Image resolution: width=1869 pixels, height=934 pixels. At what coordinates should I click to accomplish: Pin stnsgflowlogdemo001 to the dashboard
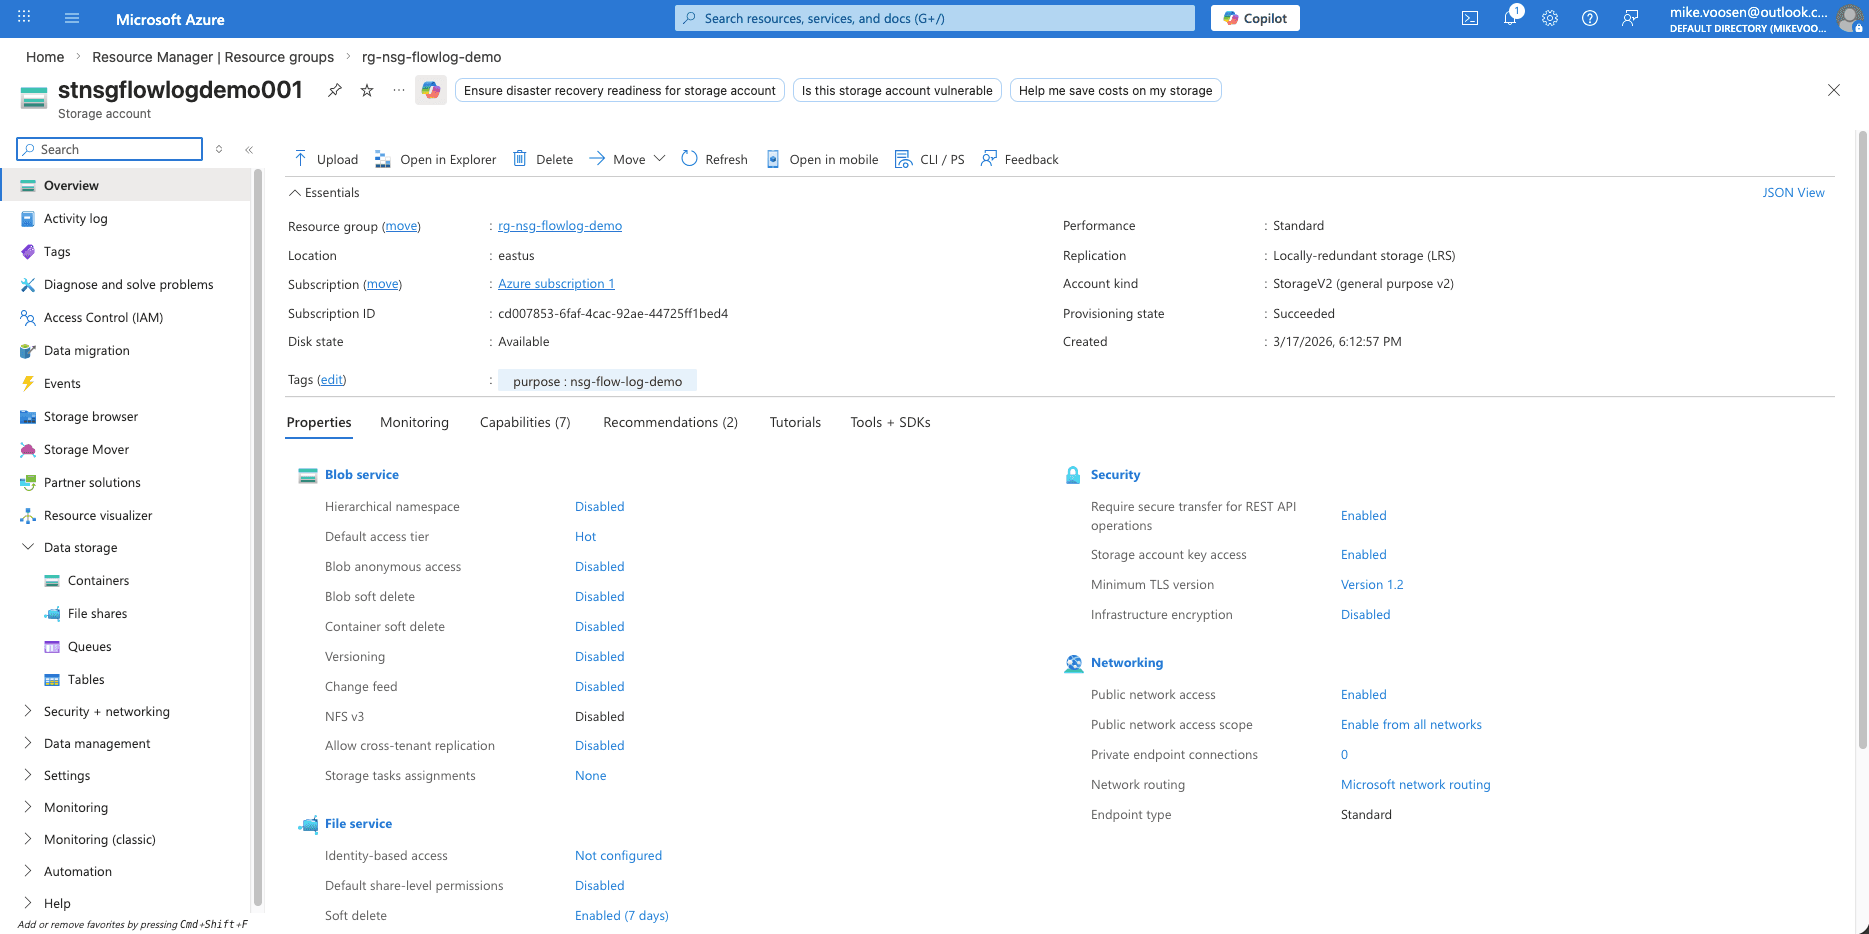point(334,89)
